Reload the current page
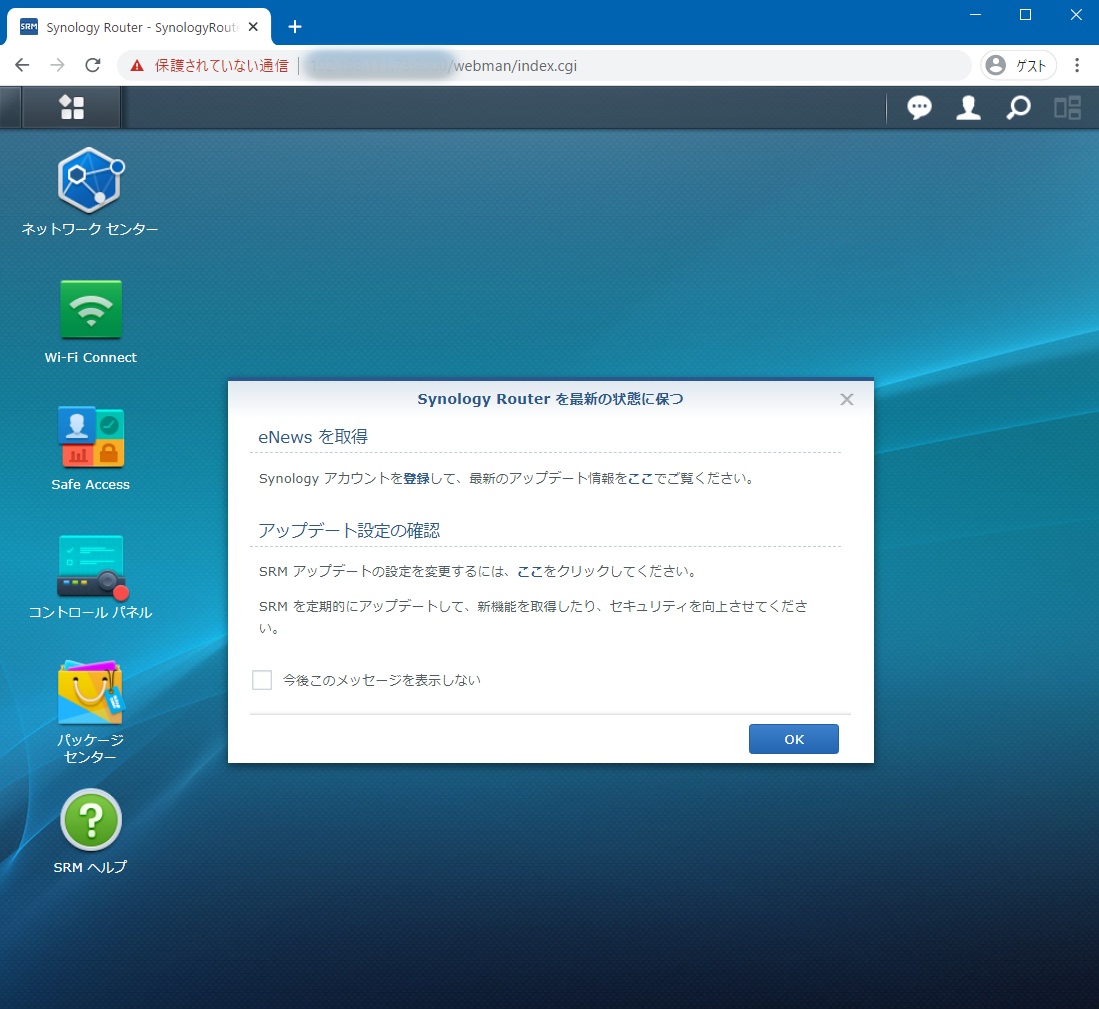The height and width of the screenshot is (1009, 1099). coord(93,65)
